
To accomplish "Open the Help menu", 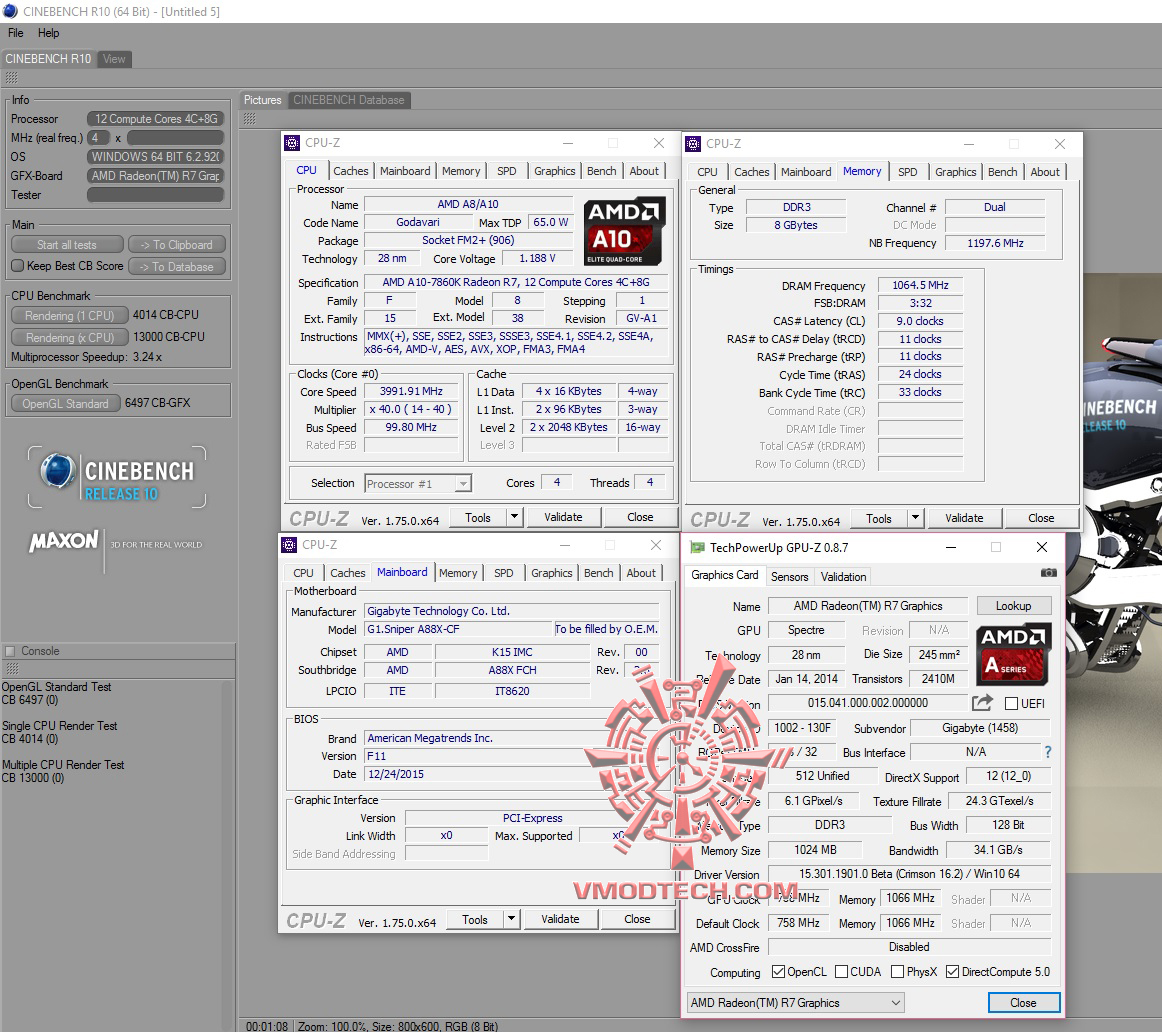I will pyautogui.click(x=48, y=33).
